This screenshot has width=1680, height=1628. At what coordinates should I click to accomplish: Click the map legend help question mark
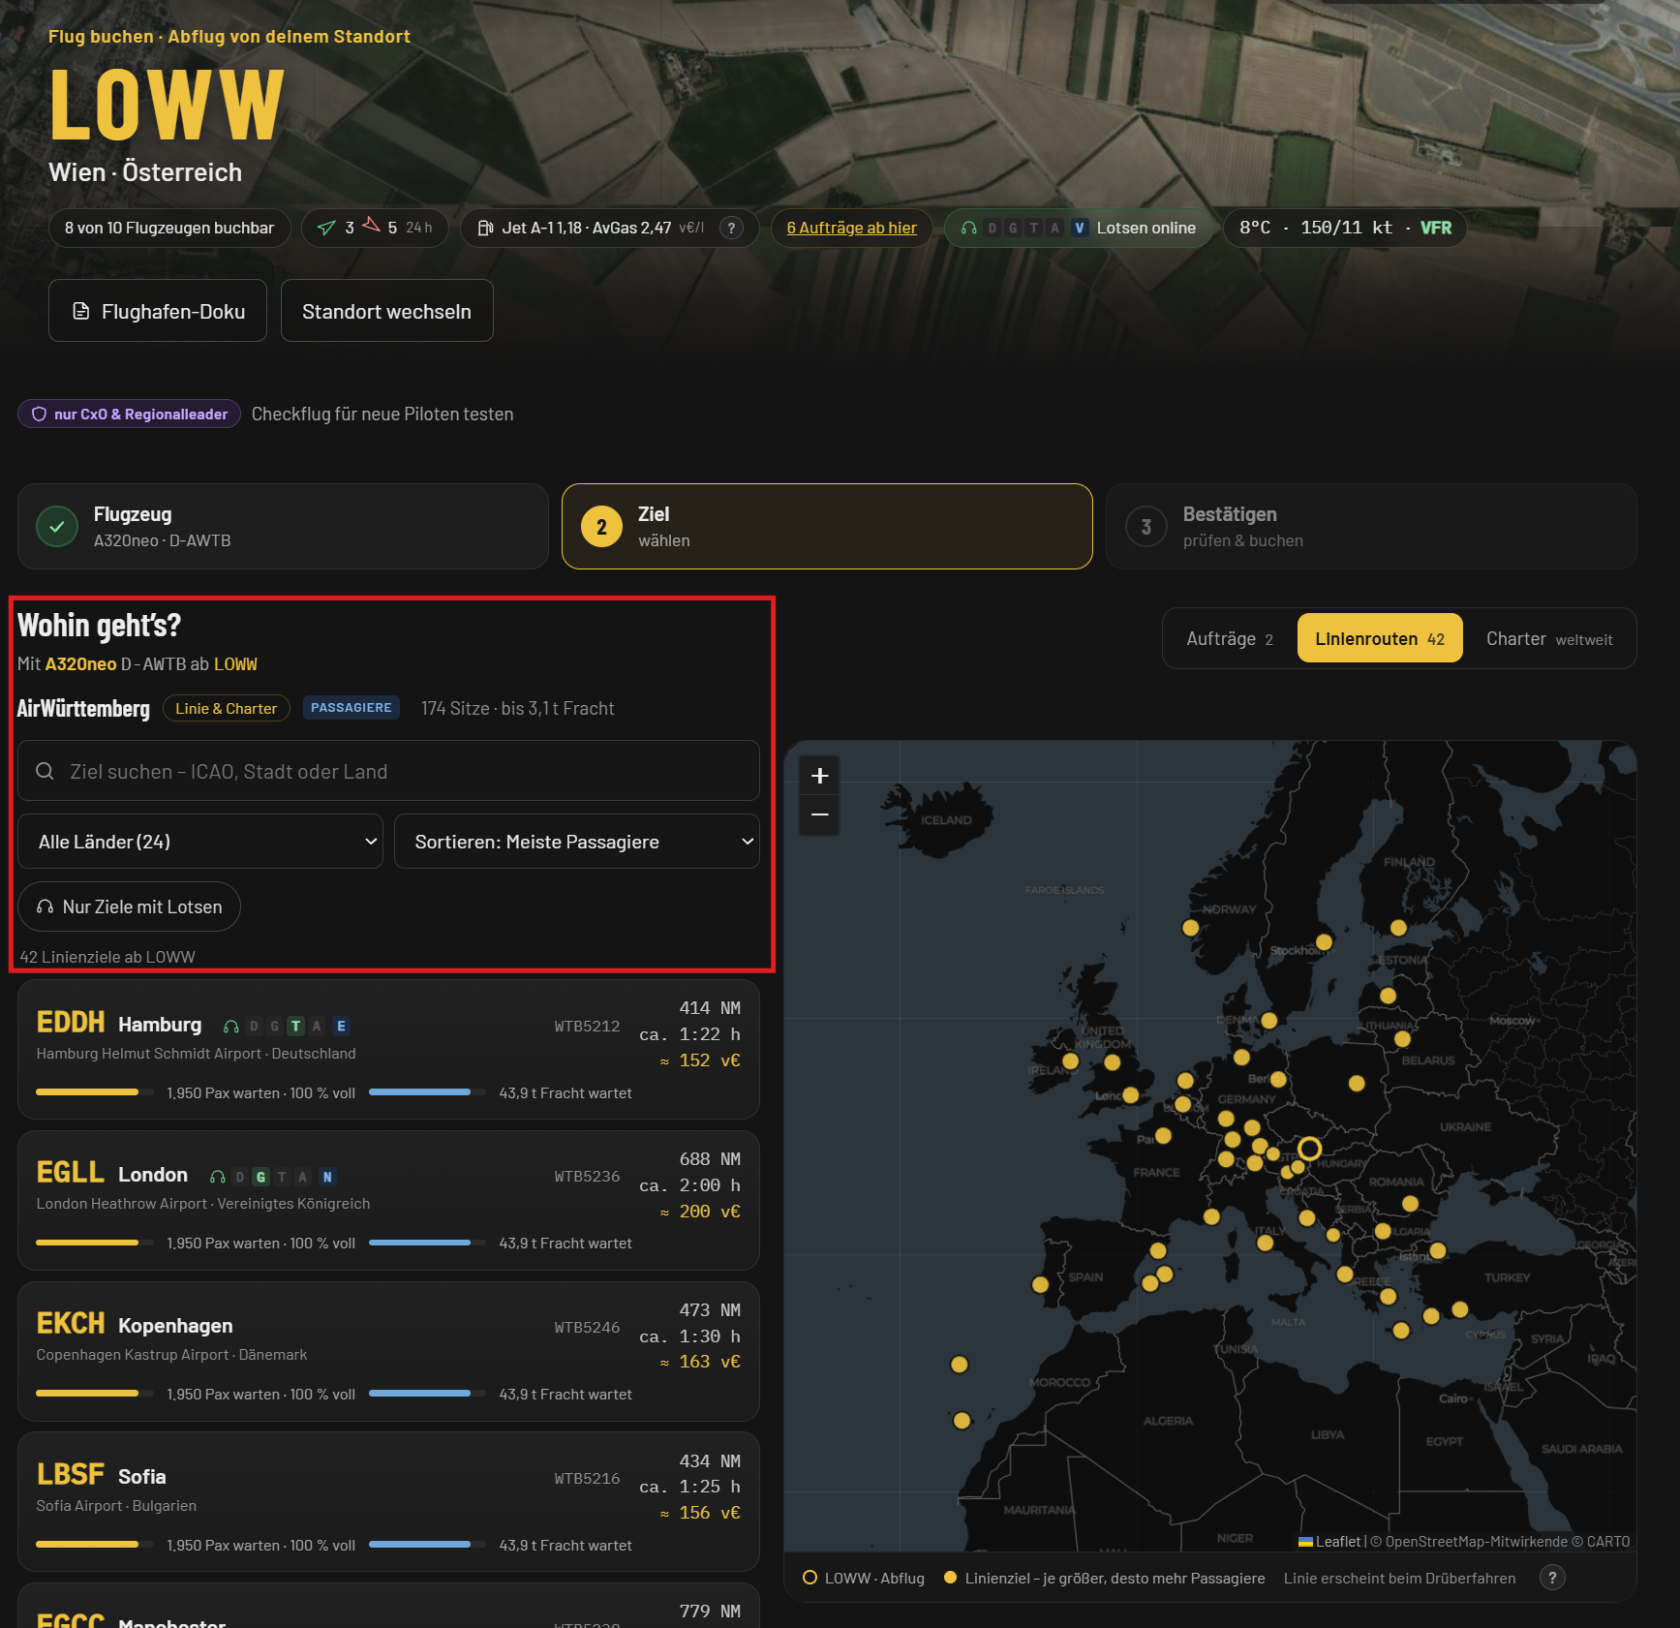click(1552, 1578)
